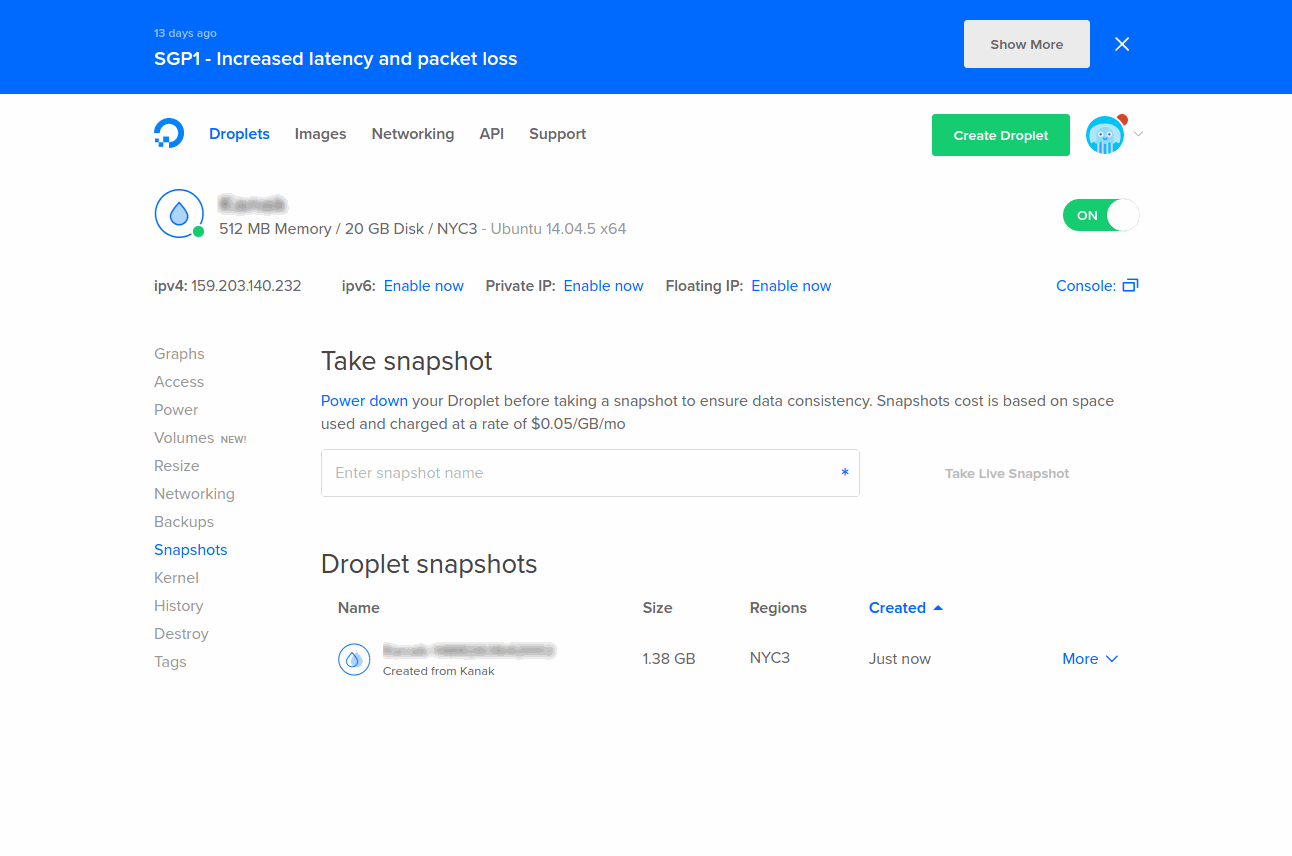Select Tags in the sidebar
The height and width of the screenshot is (856, 1292).
170,662
